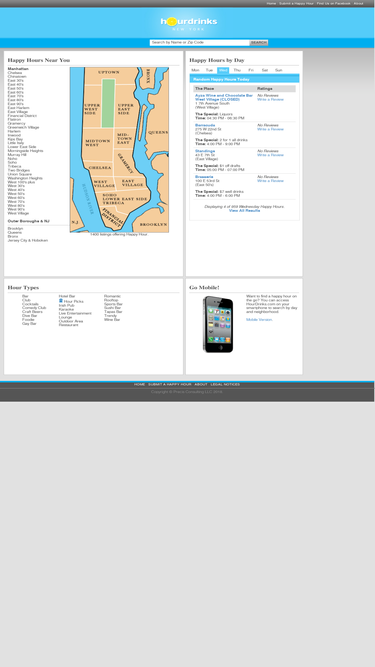Select the Greenwich Village neighborhood link
Screen dimensions: 375x667
click(23, 127)
